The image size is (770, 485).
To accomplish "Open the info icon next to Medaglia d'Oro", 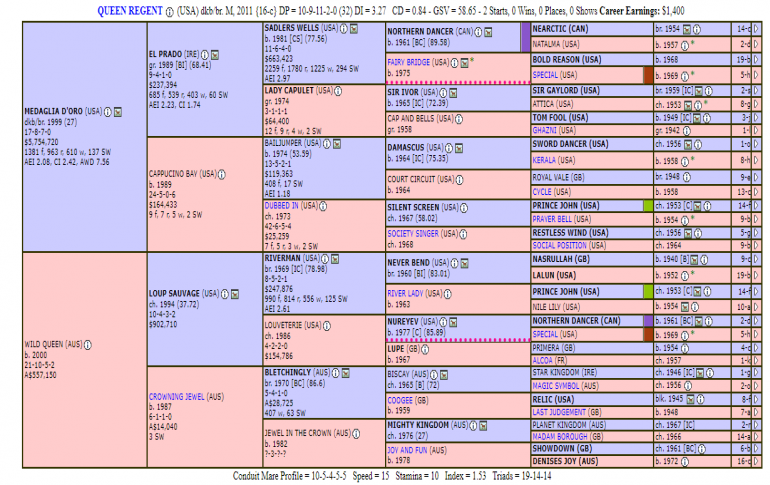I will click(x=108, y=112).
